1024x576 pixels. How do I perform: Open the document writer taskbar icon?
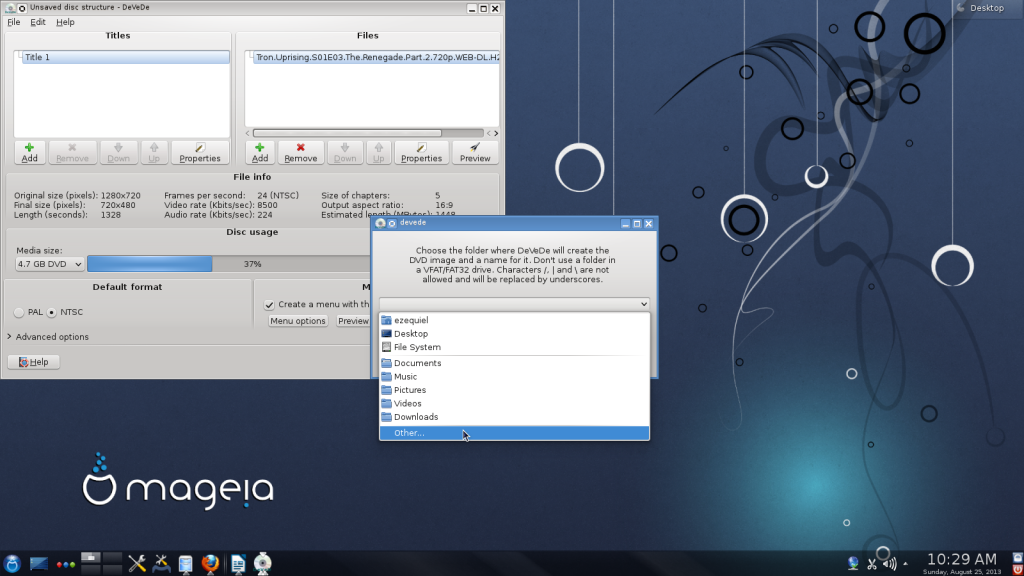point(238,564)
